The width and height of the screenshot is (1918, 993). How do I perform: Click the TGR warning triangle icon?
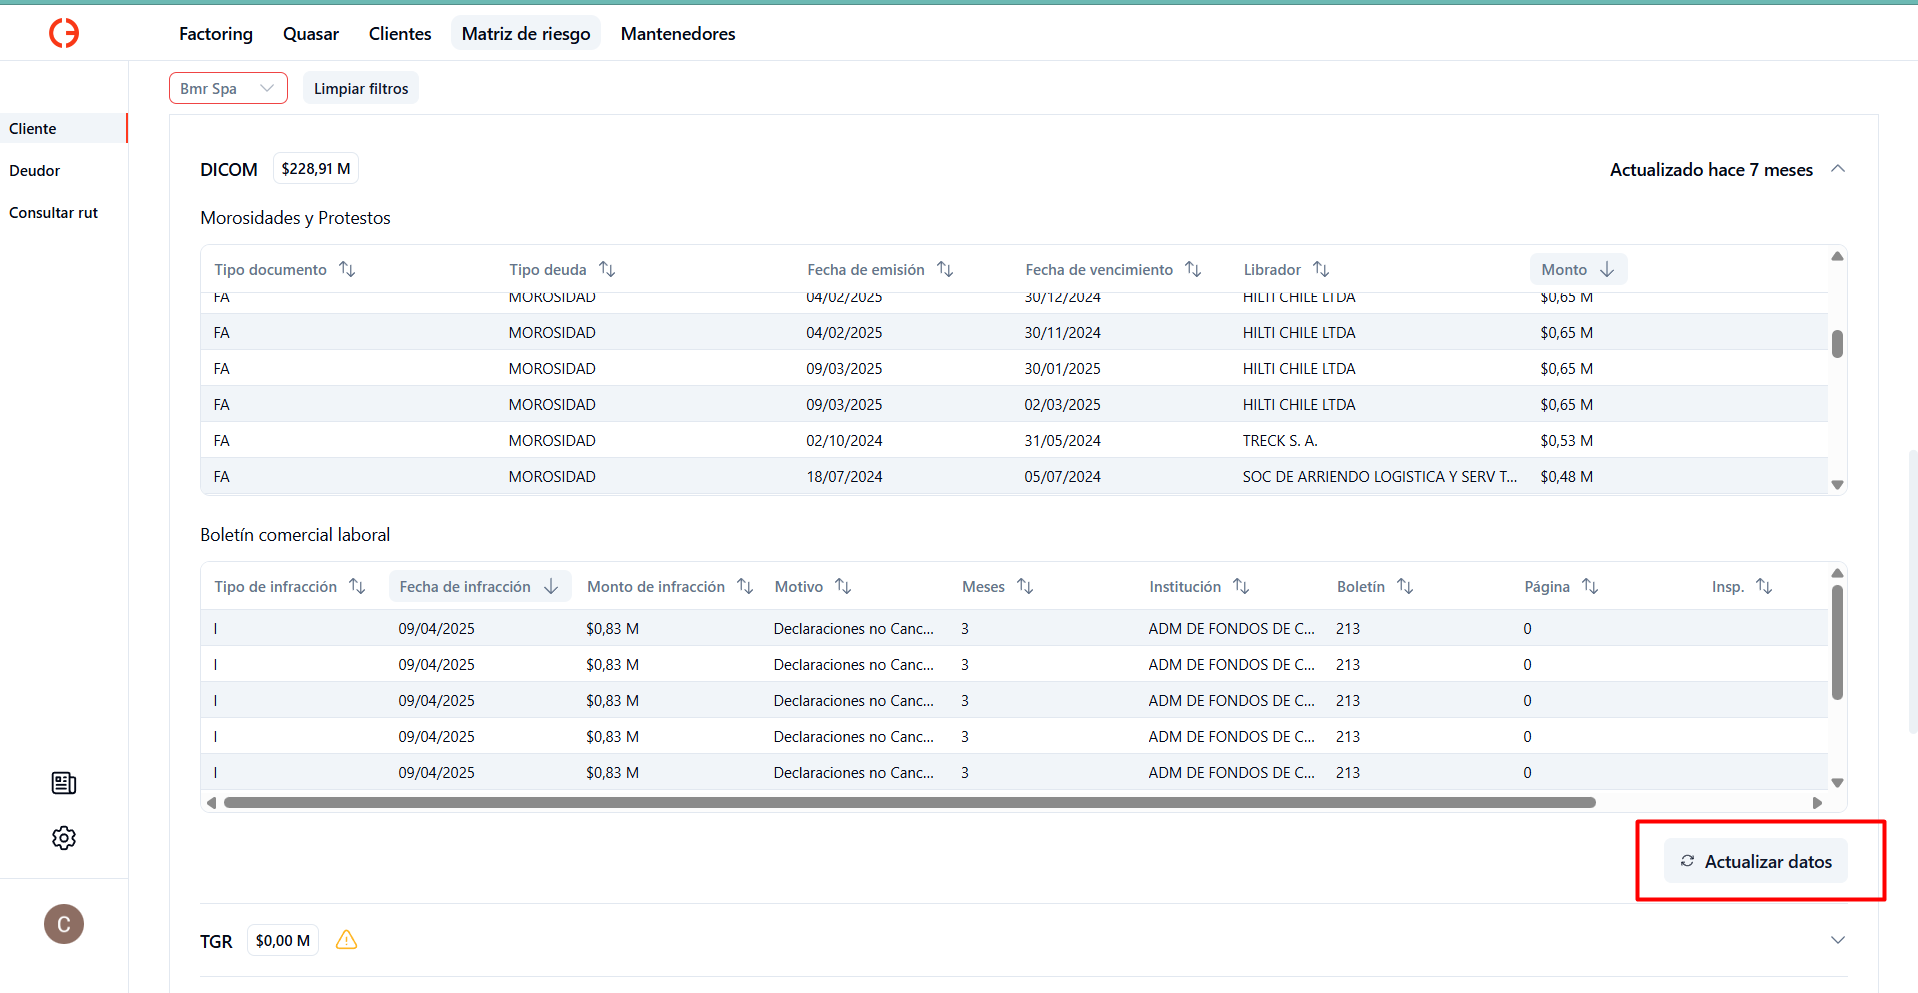tap(346, 940)
